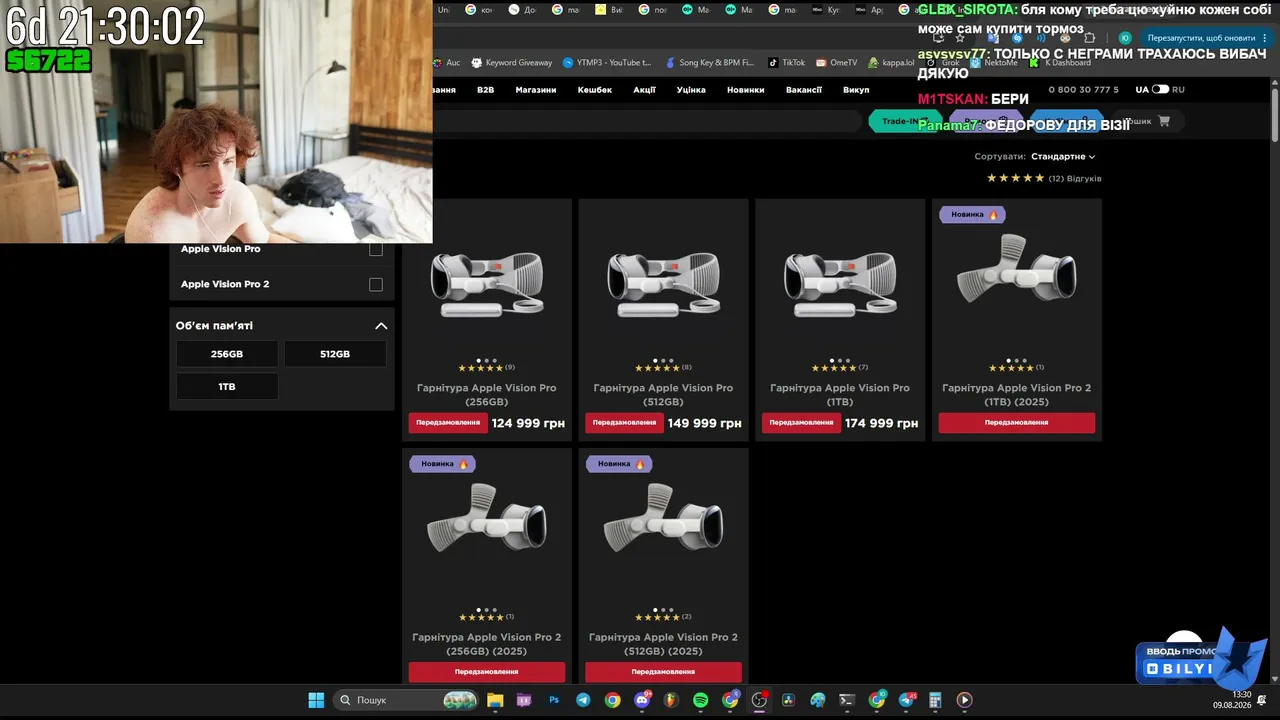Pre-order Apple Vision Pro (256GB)
1280x720 pixels.
[448, 423]
